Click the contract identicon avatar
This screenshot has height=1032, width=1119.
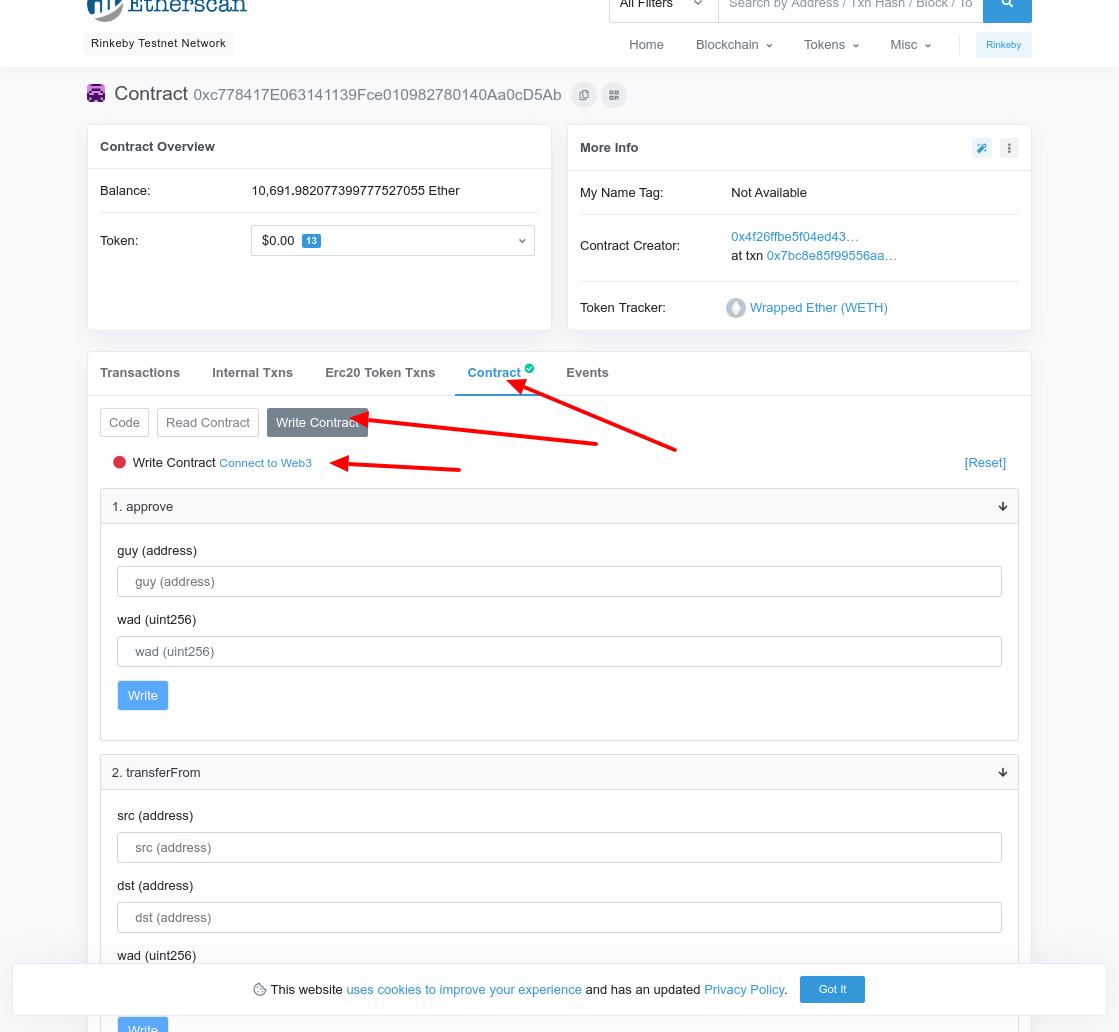96,94
